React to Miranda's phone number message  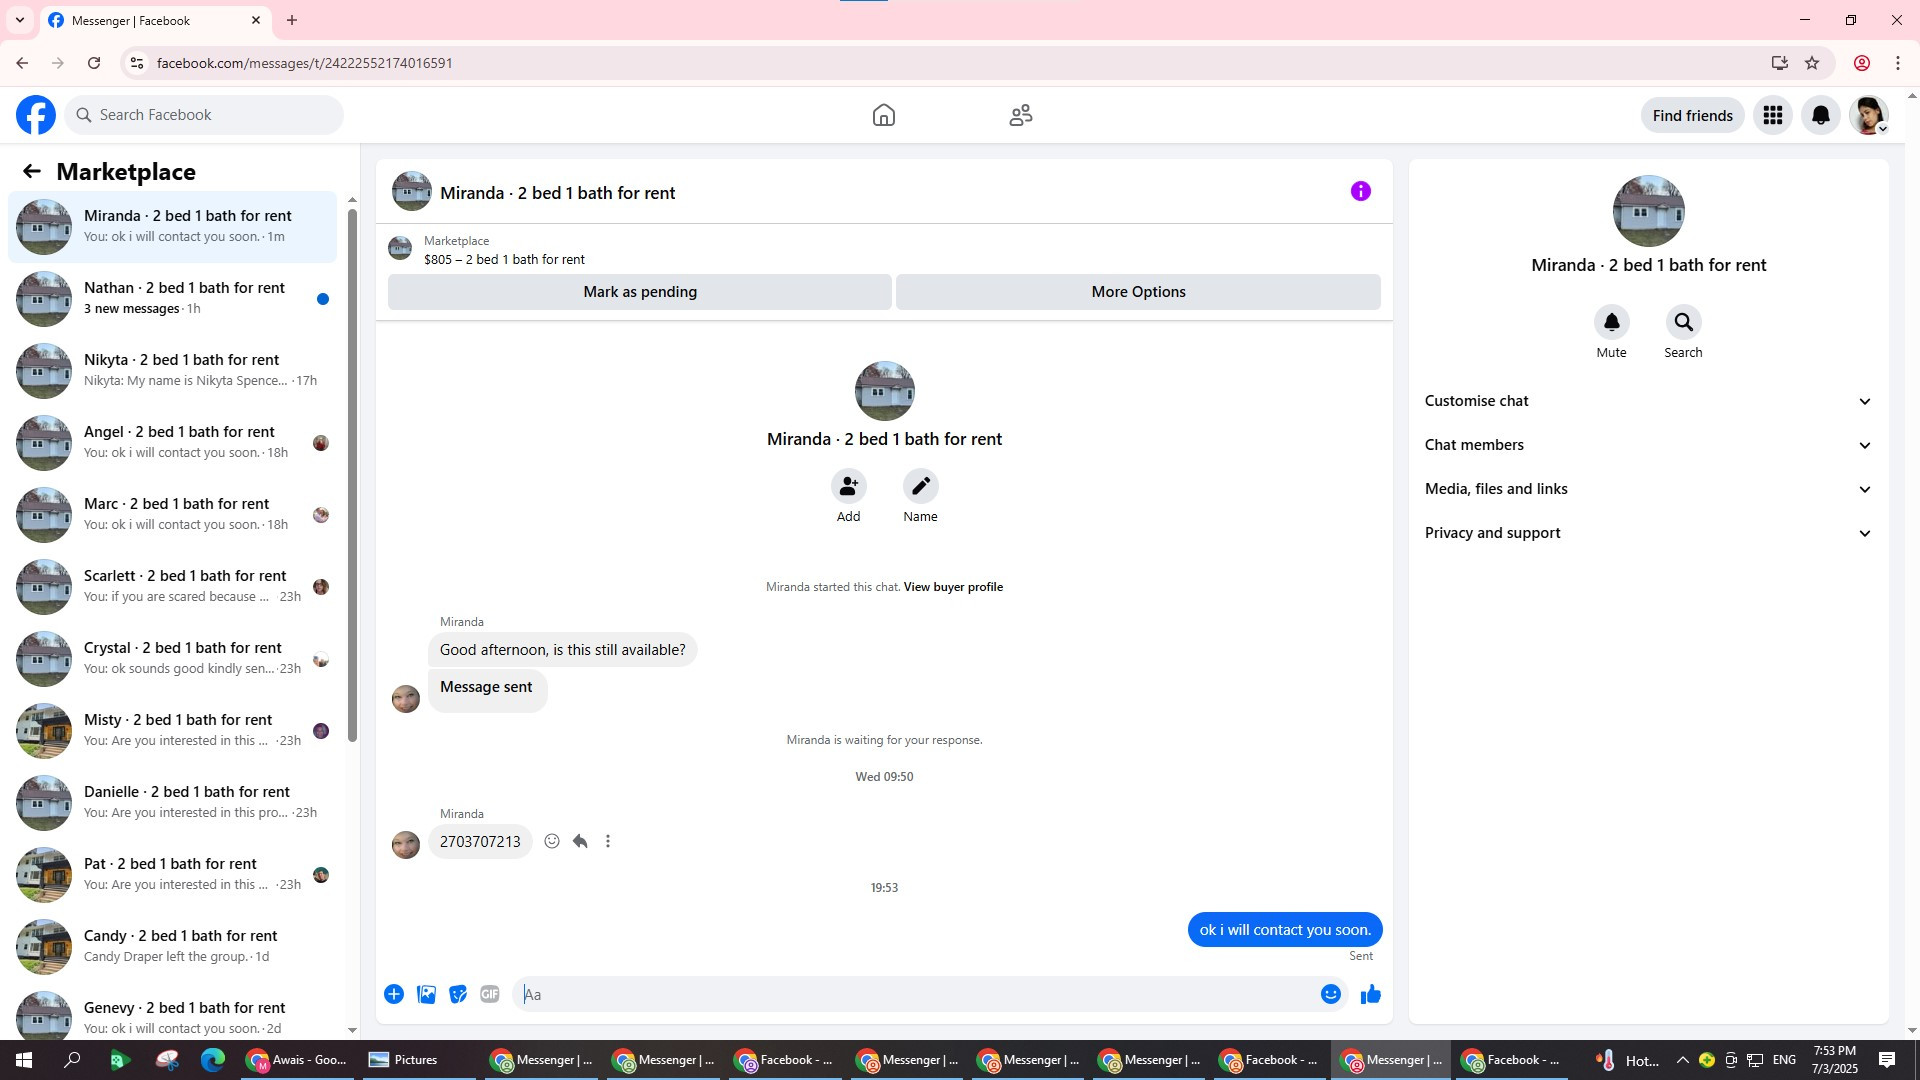(x=552, y=842)
